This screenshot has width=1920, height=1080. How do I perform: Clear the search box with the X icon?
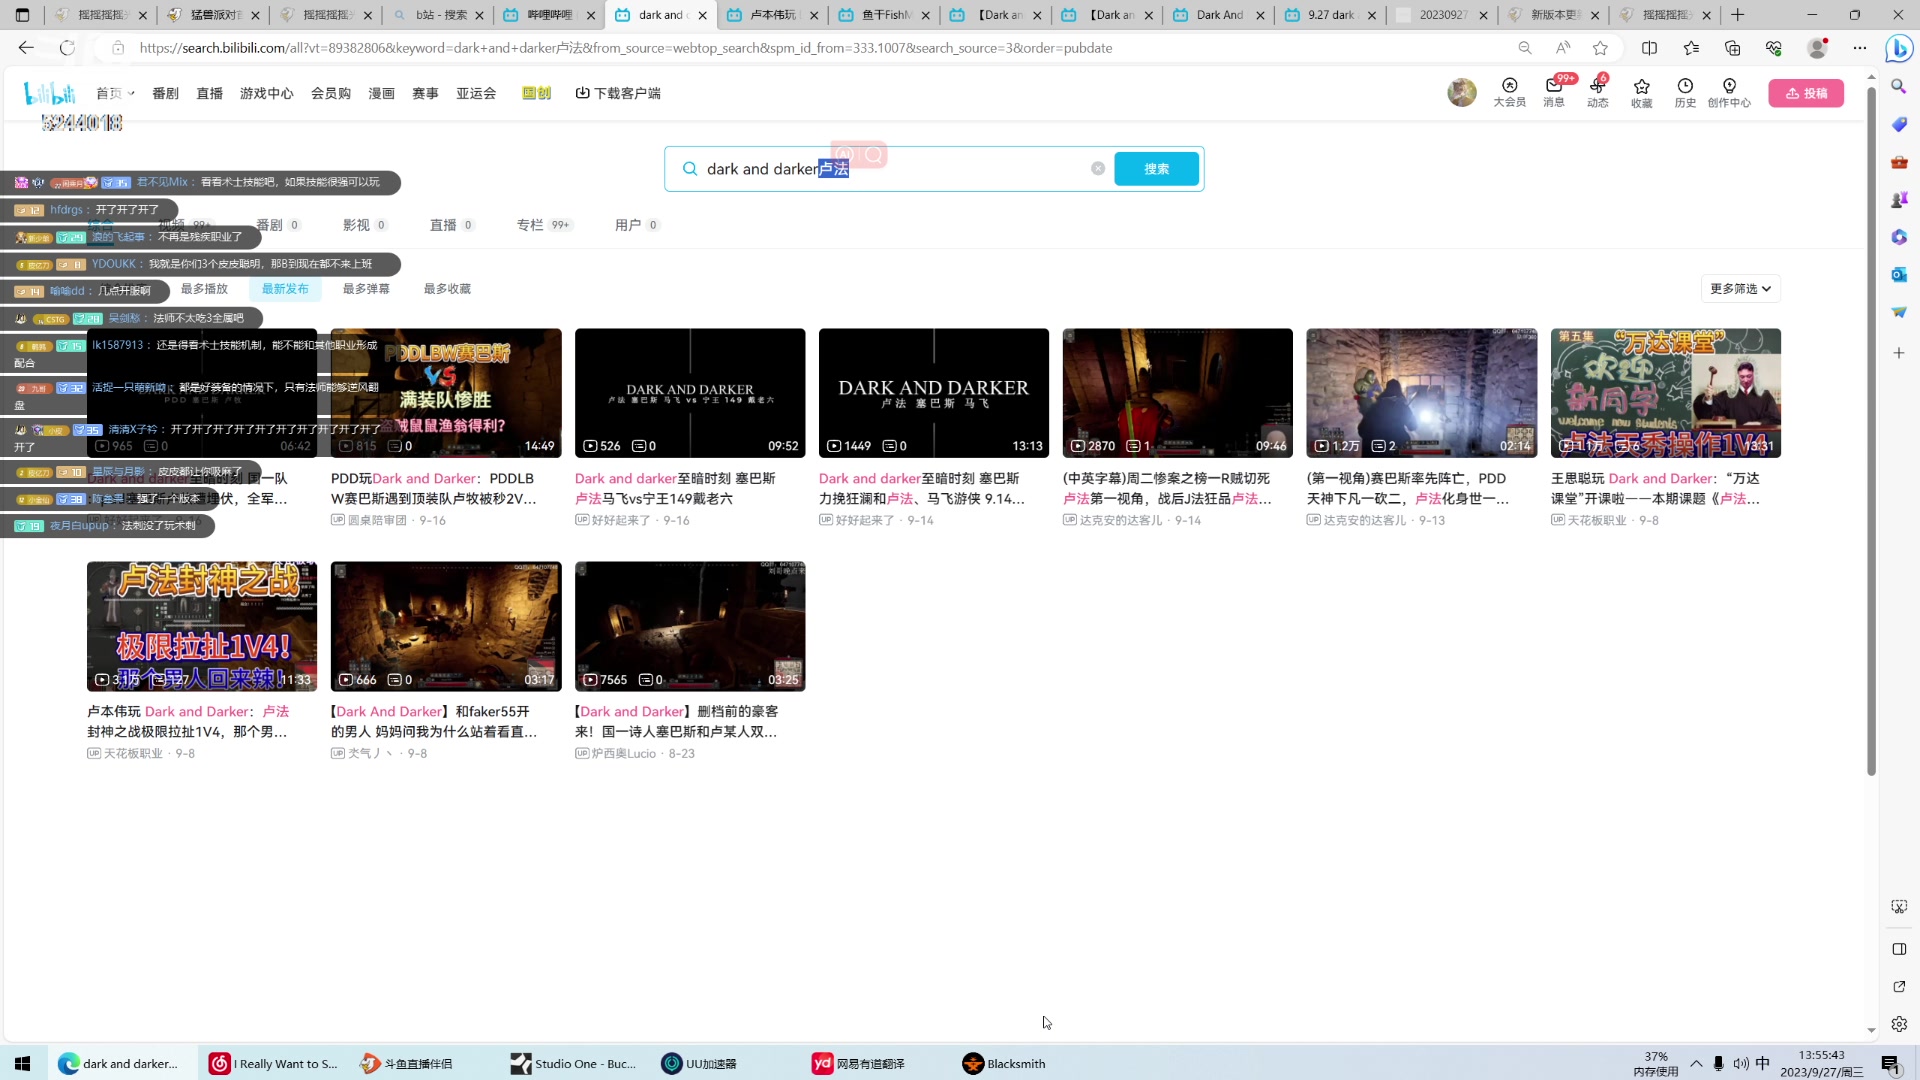1098,168
